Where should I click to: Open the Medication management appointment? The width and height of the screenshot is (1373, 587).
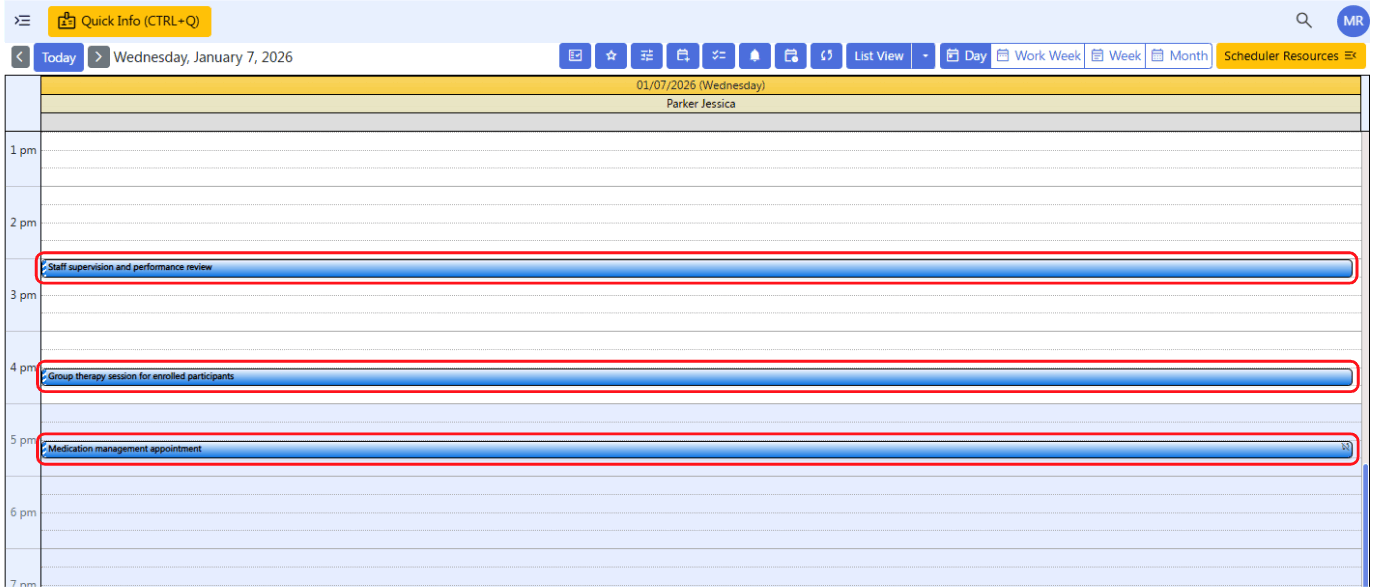tap(697, 449)
